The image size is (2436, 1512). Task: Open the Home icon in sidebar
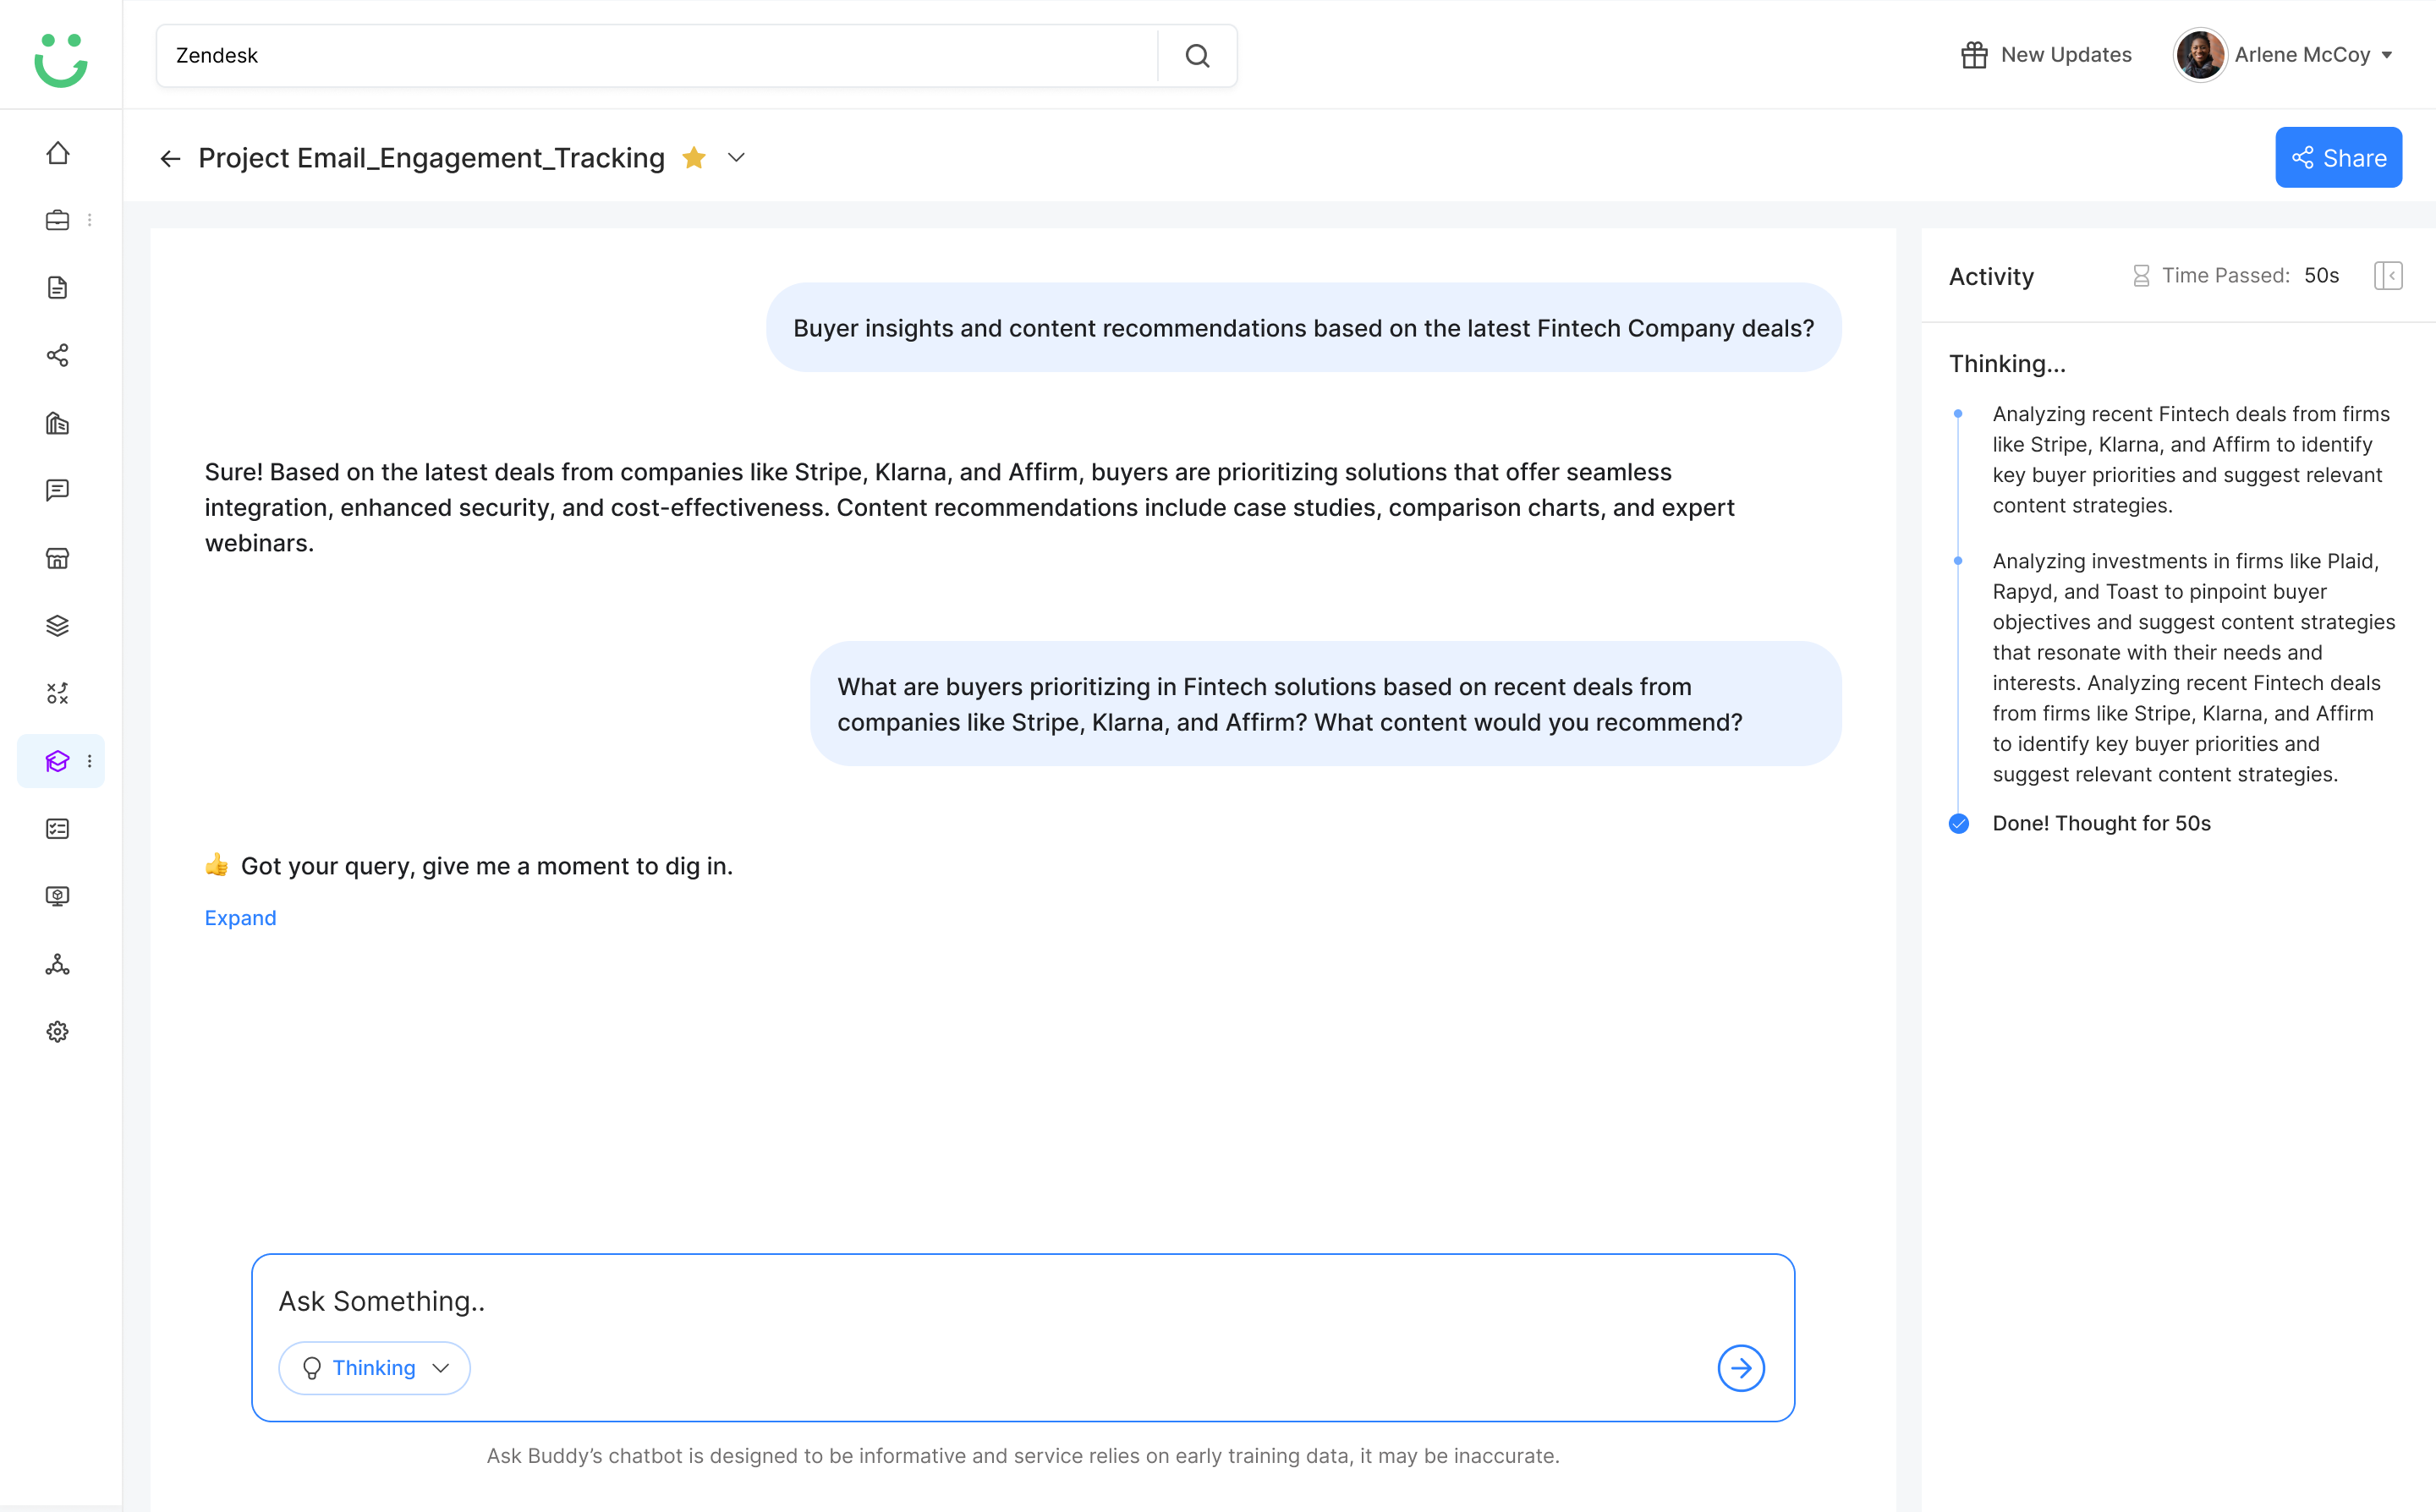(x=58, y=152)
